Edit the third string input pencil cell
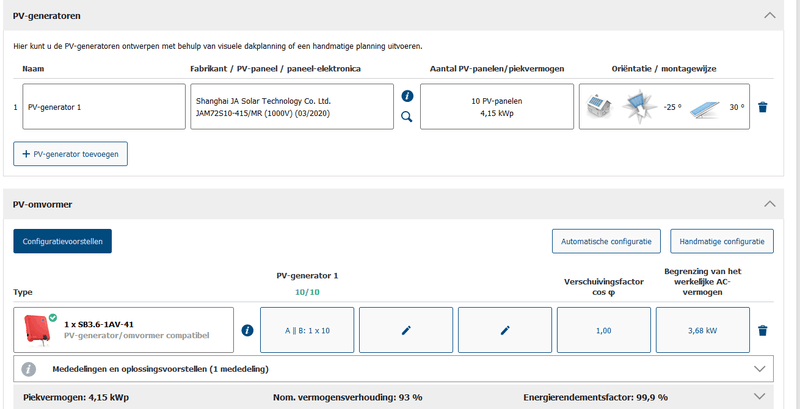Screen dimensions: 800x409 coord(505,330)
